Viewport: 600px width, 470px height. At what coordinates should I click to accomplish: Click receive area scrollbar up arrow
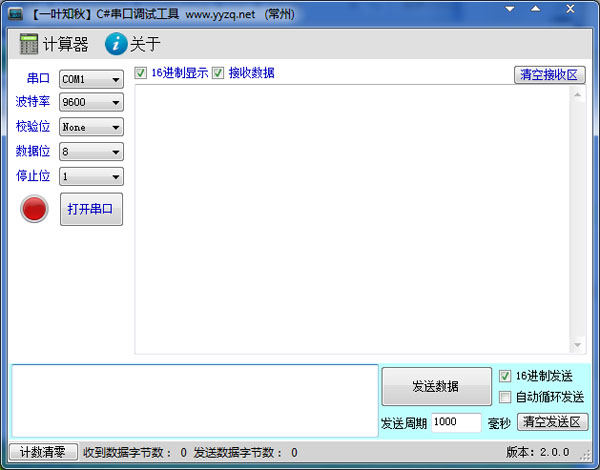click(x=578, y=94)
